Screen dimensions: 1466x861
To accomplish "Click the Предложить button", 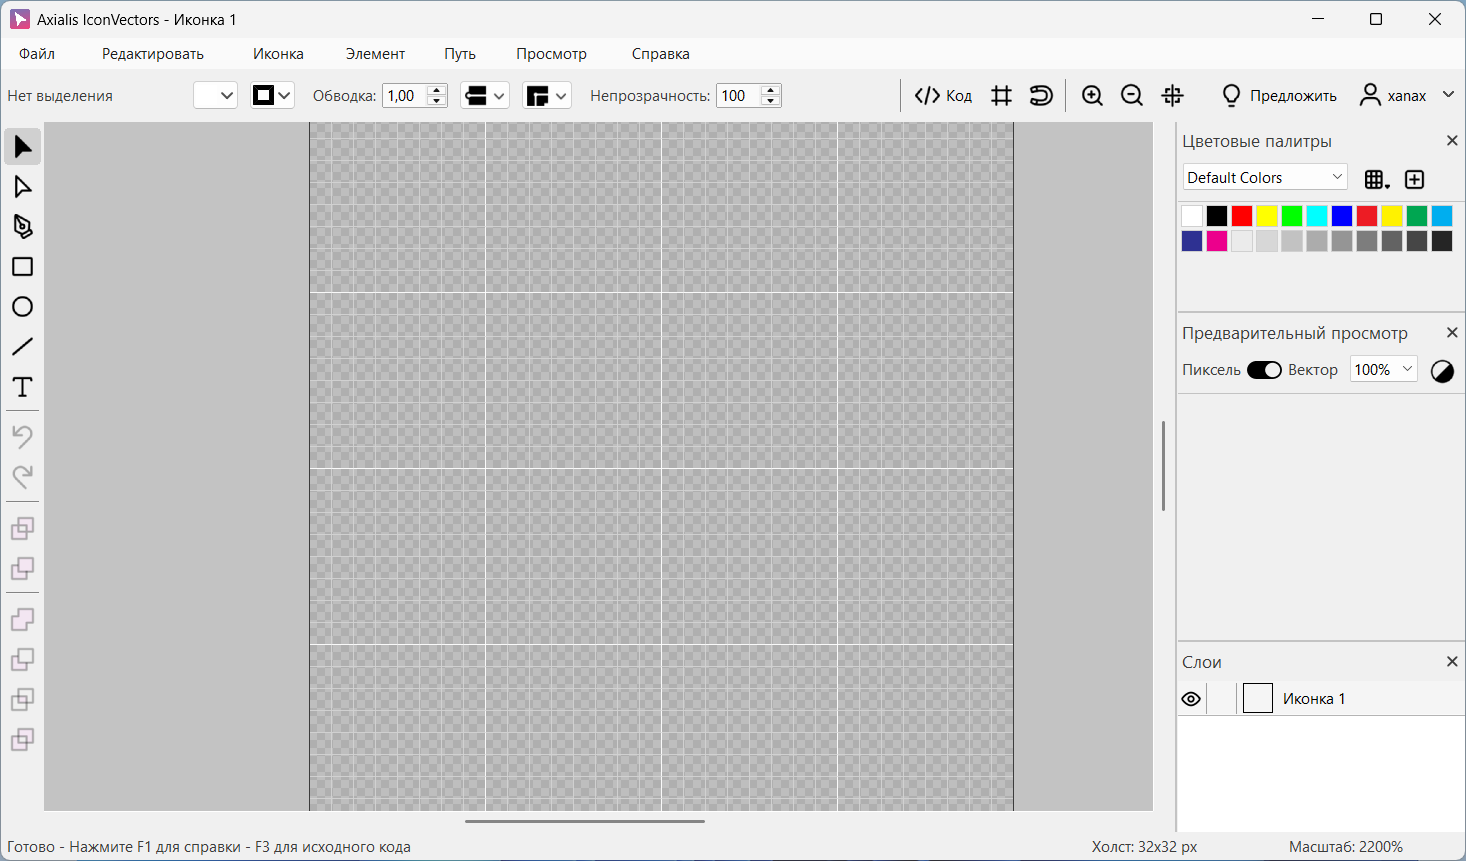I will click(x=1280, y=96).
